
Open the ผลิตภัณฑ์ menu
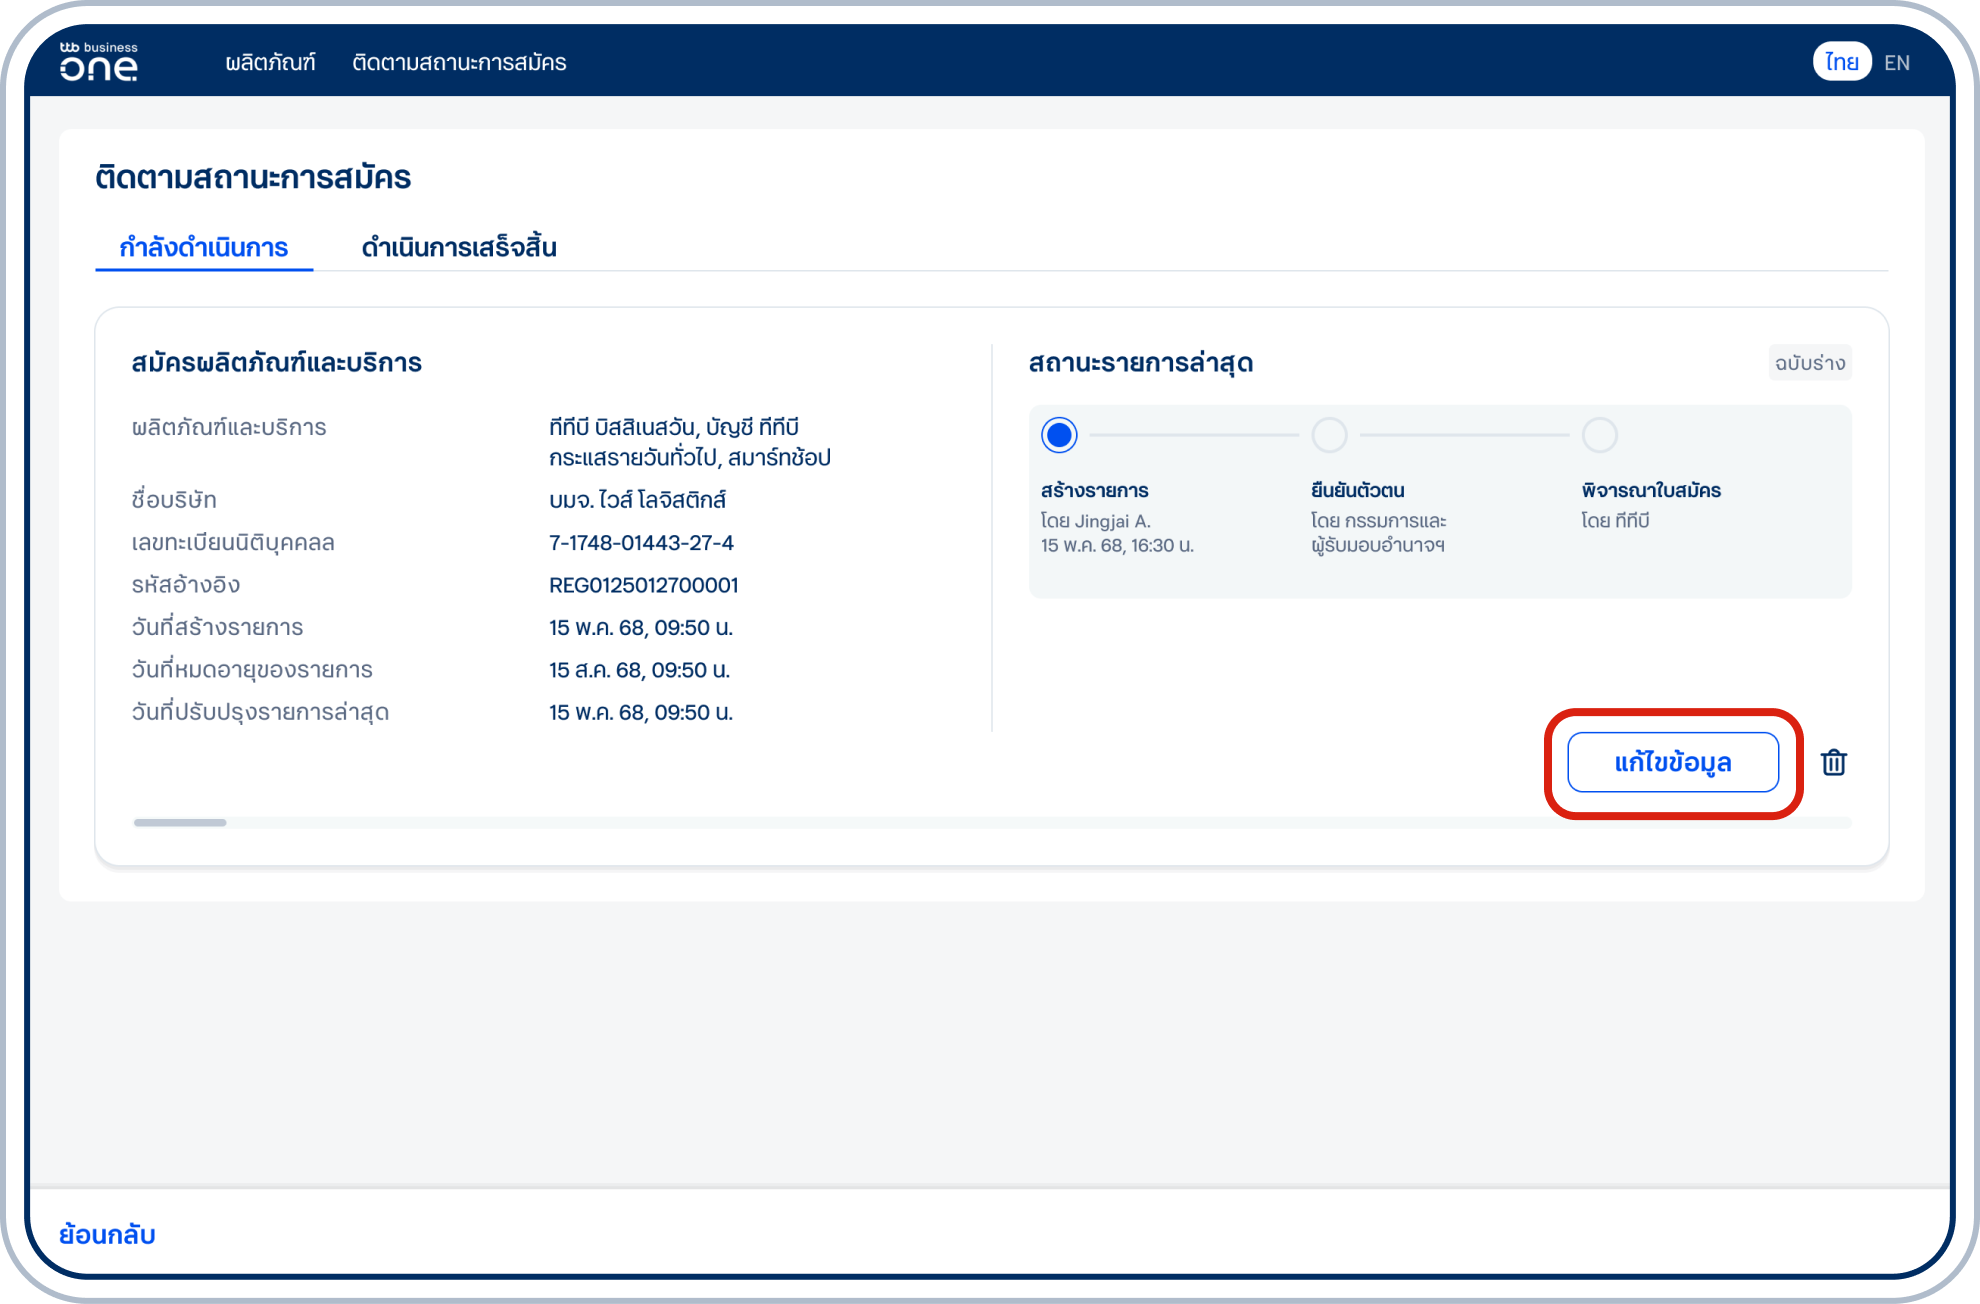coord(270,62)
